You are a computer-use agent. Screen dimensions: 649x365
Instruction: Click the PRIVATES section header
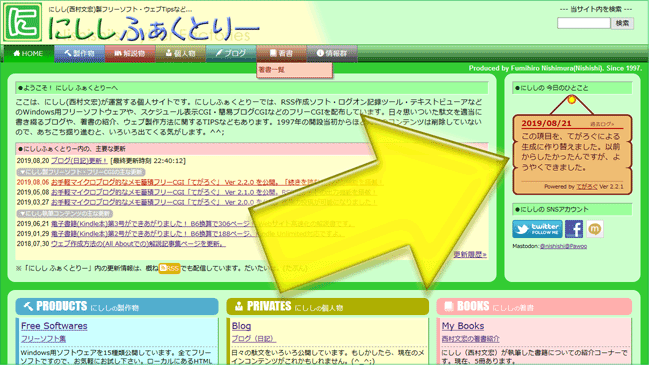tap(328, 306)
